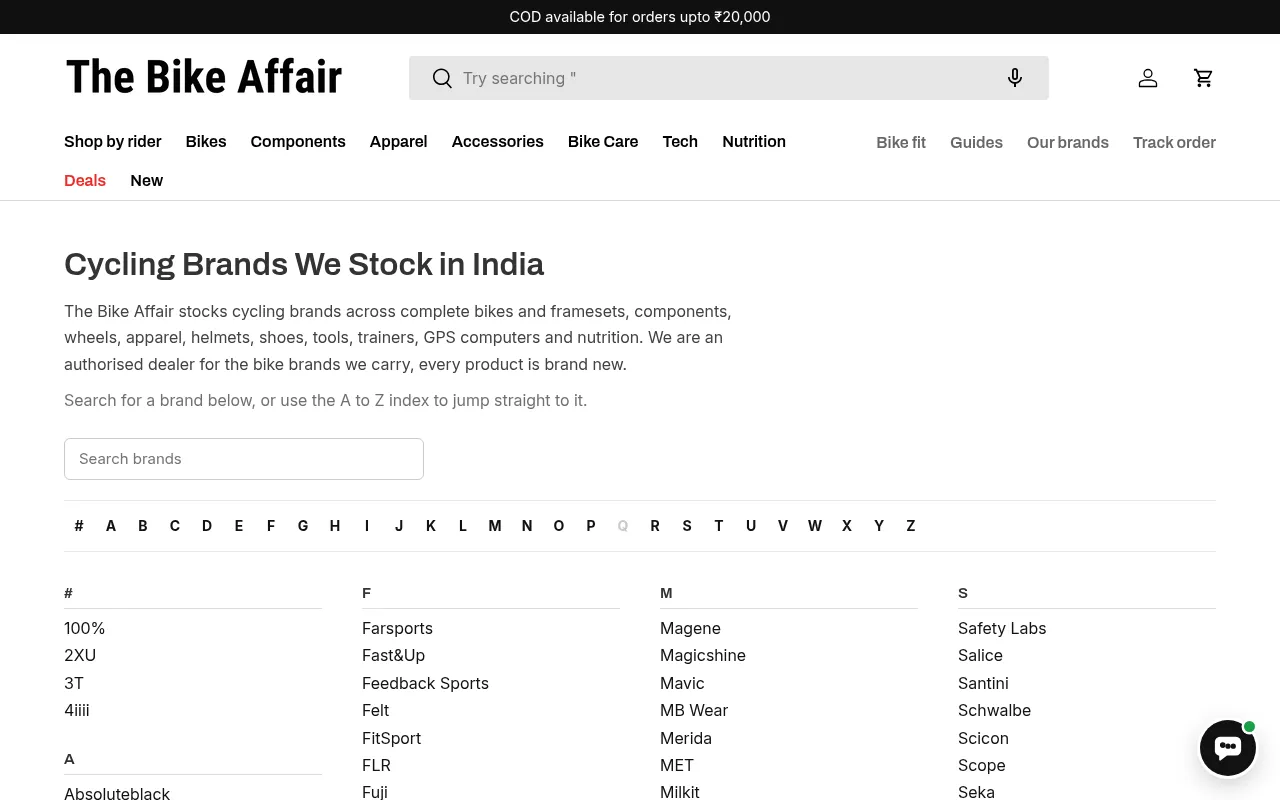1280x800 pixels.
Task: Jump to brands under letter A
Action: [111, 526]
